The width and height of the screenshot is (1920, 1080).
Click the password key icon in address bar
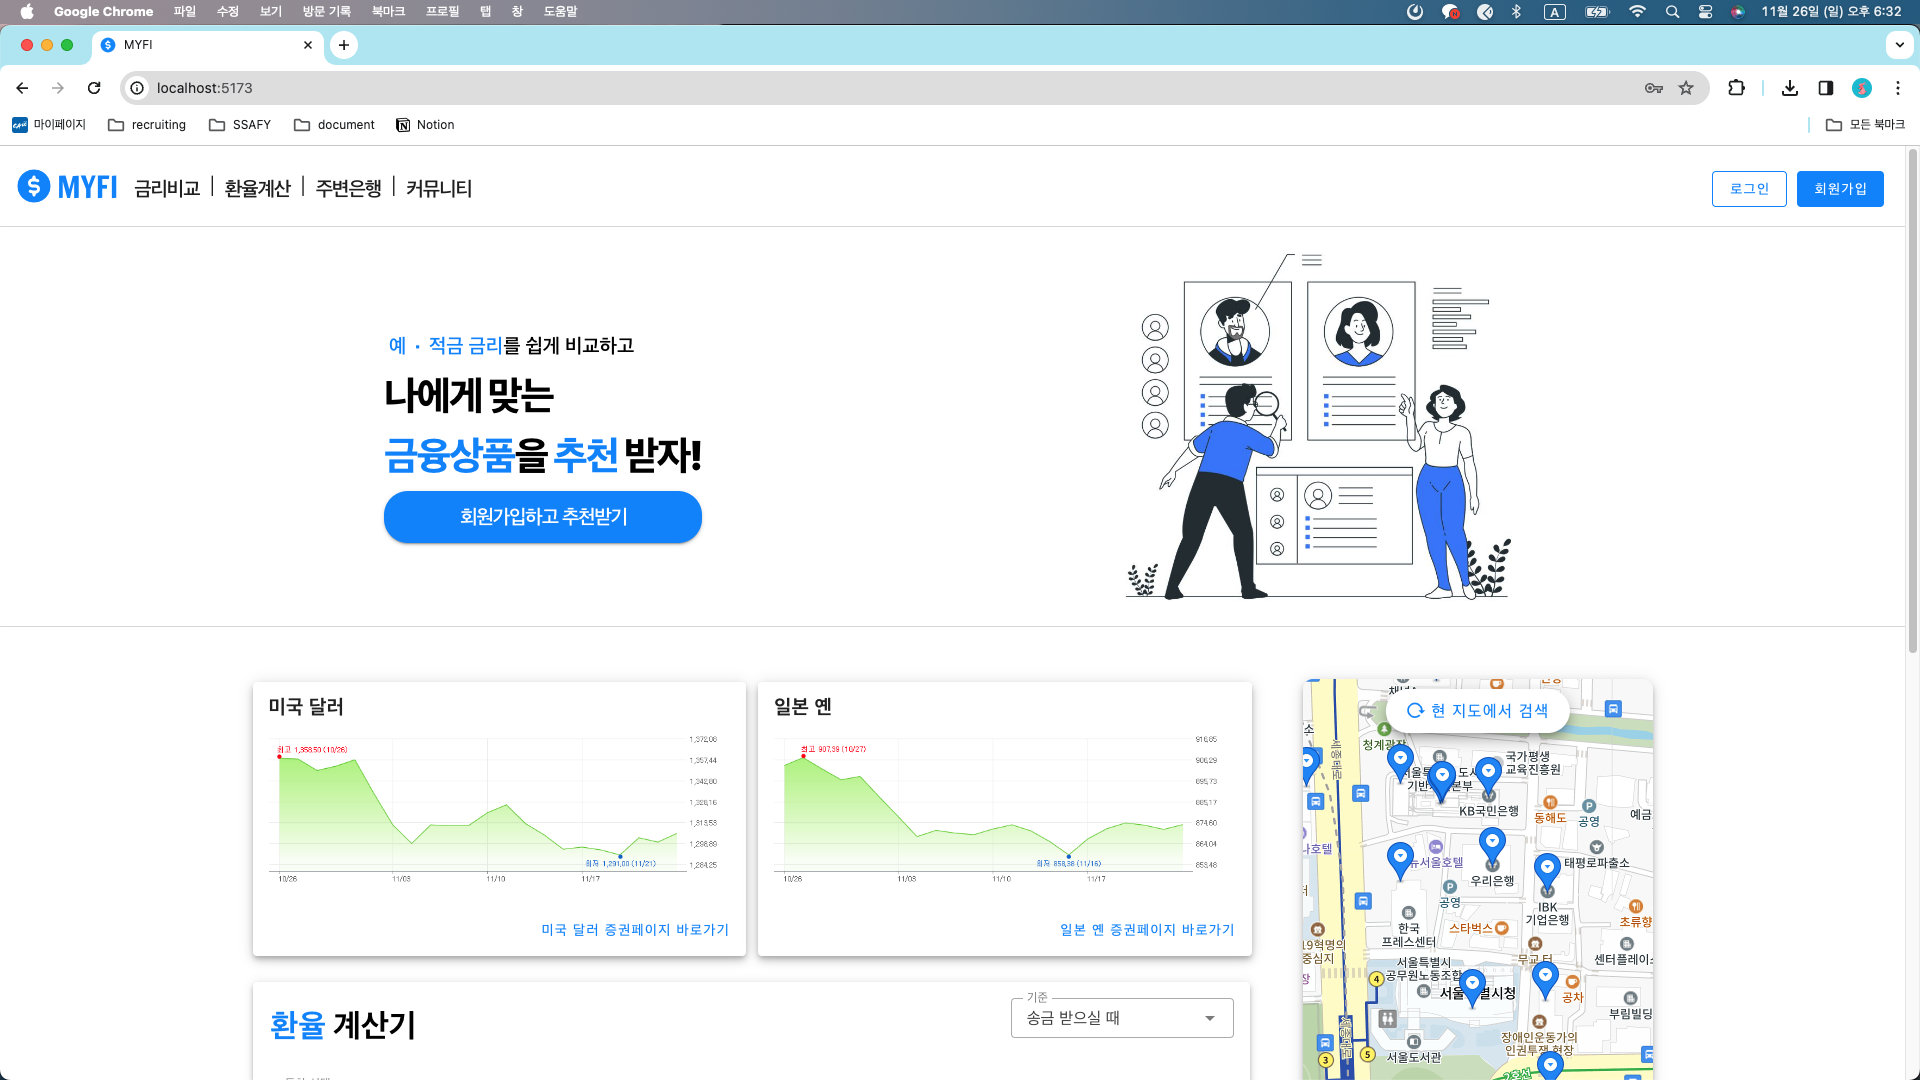1654,88
